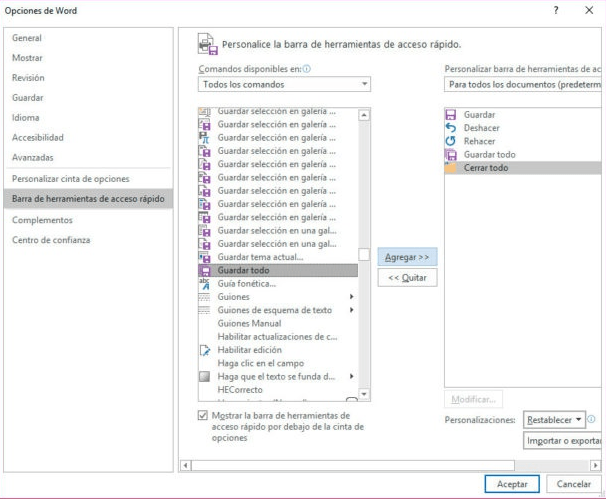Click the info icon next to Comandos disponibles en
Screen dimensions: 606x499
tap(306, 69)
